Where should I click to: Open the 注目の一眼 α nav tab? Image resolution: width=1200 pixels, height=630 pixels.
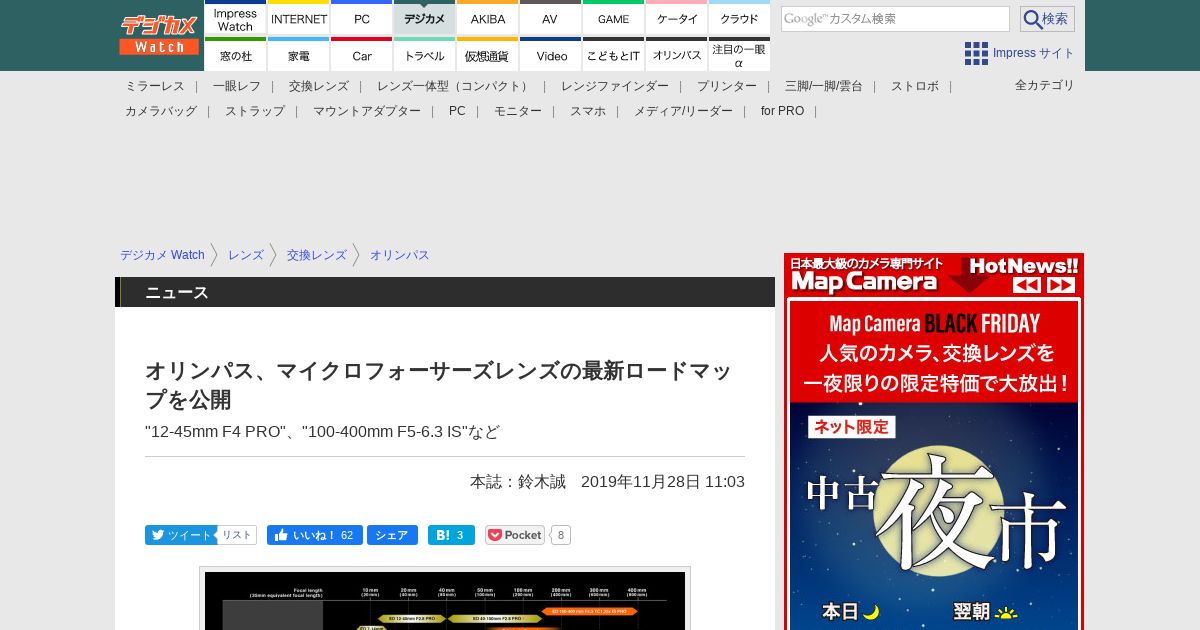[x=739, y=55]
